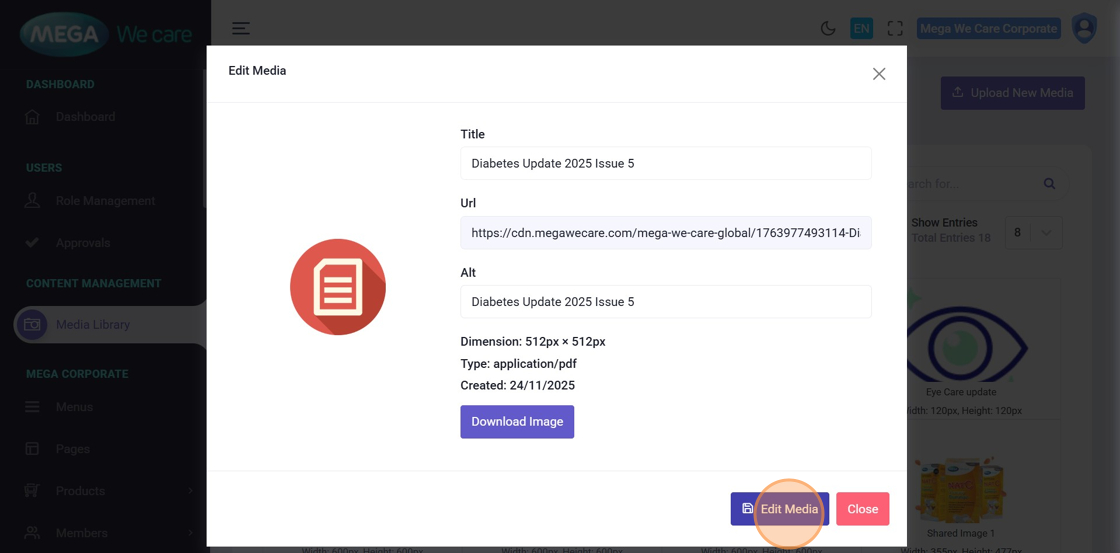This screenshot has width=1120, height=553.
Task: Toggle dark mode with moon icon
Action: pos(828,29)
